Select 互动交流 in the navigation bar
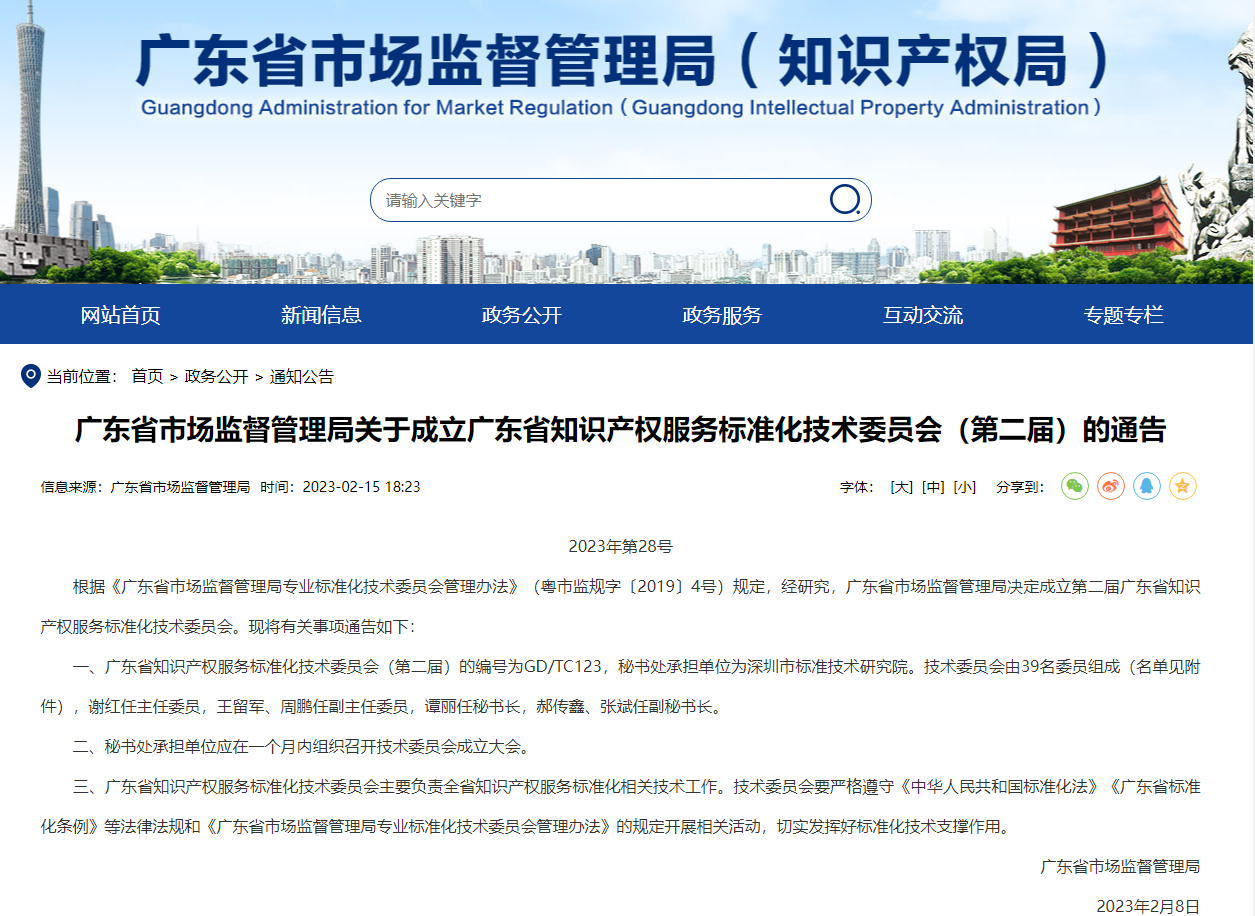Viewport: 1255px width, 916px height. [923, 315]
